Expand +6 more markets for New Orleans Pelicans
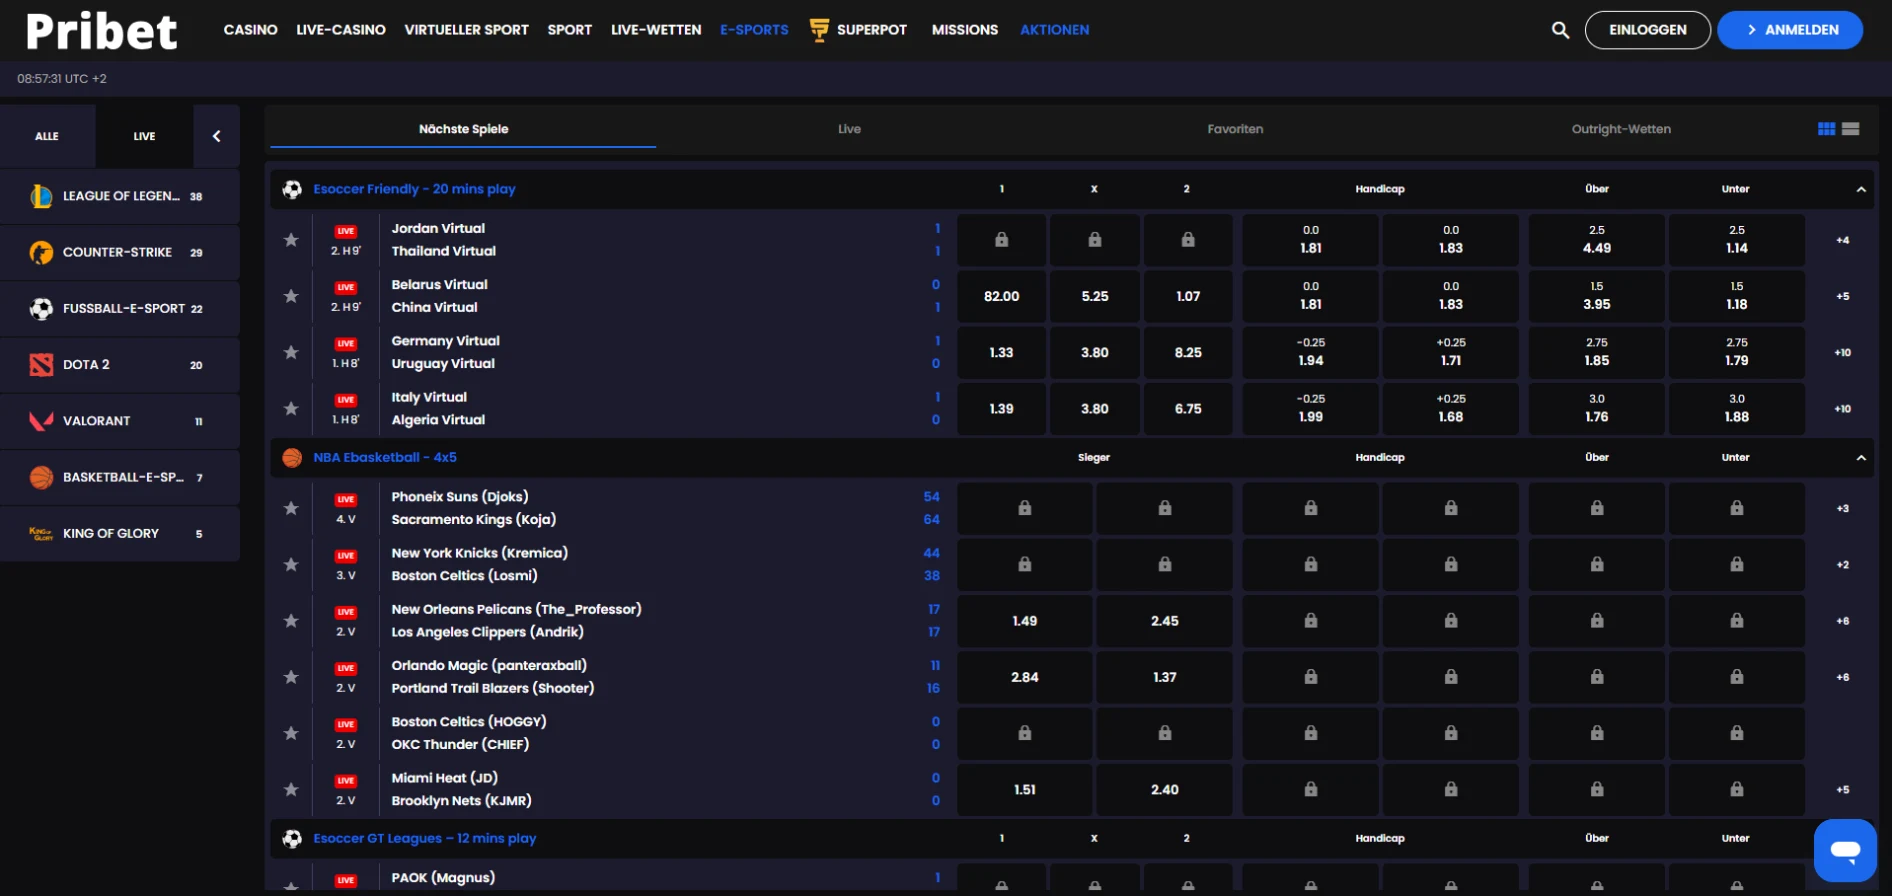 coord(1842,620)
